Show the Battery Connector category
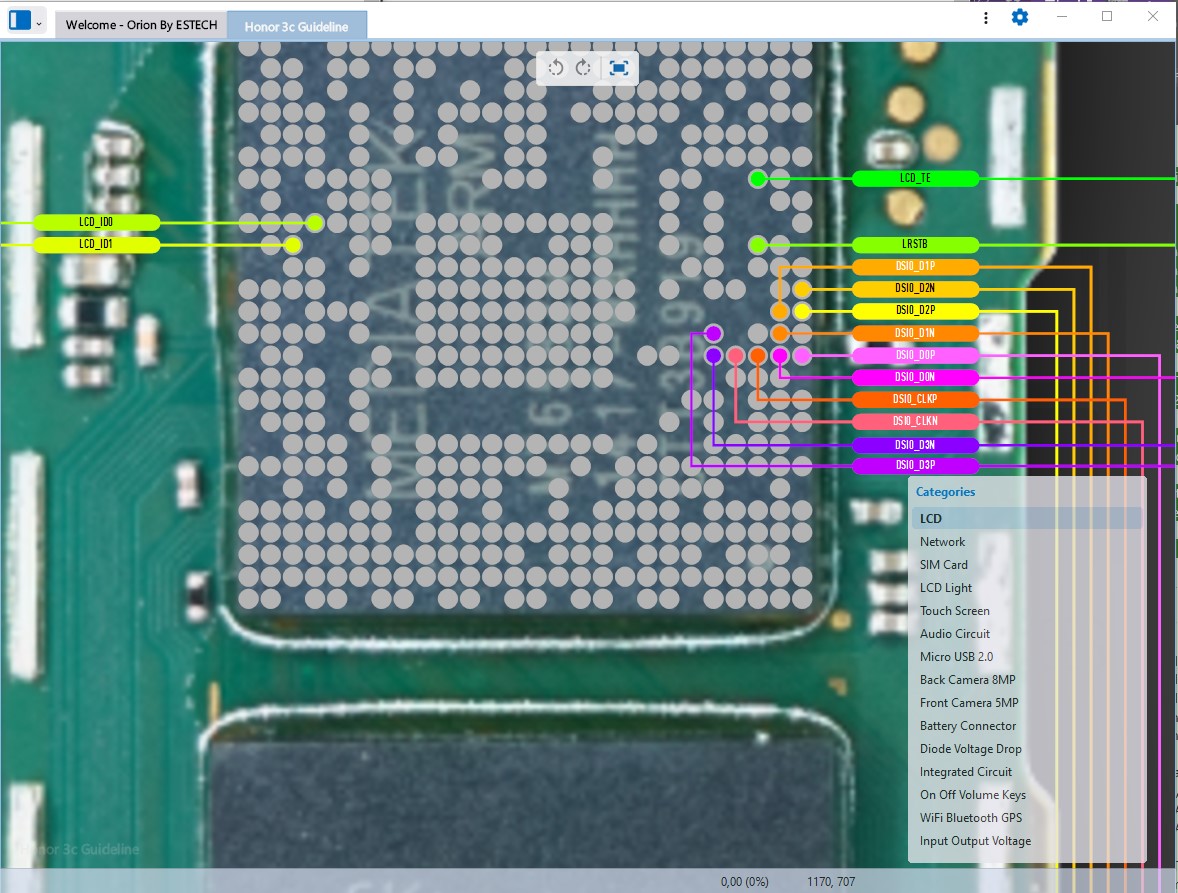 click(967, 726)
